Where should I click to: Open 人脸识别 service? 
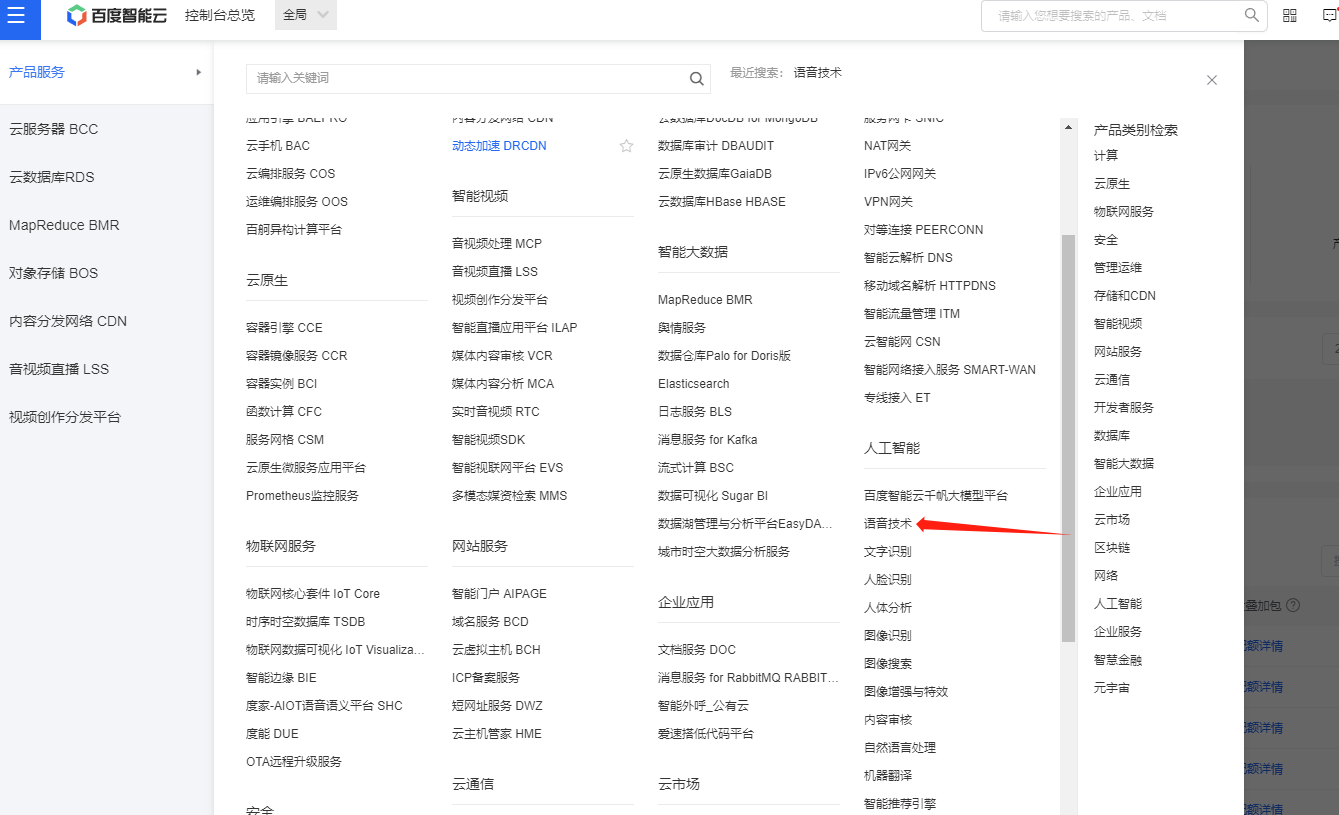pos(888,580)
